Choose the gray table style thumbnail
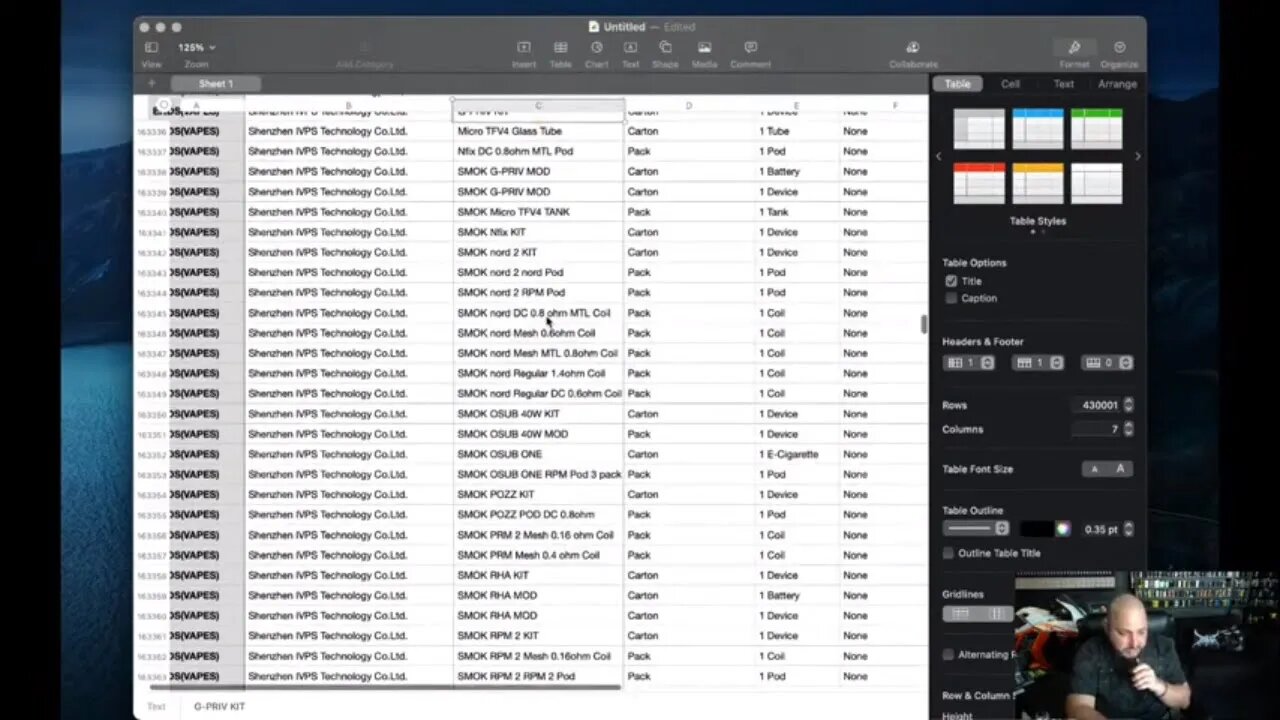 coord(979,129)
